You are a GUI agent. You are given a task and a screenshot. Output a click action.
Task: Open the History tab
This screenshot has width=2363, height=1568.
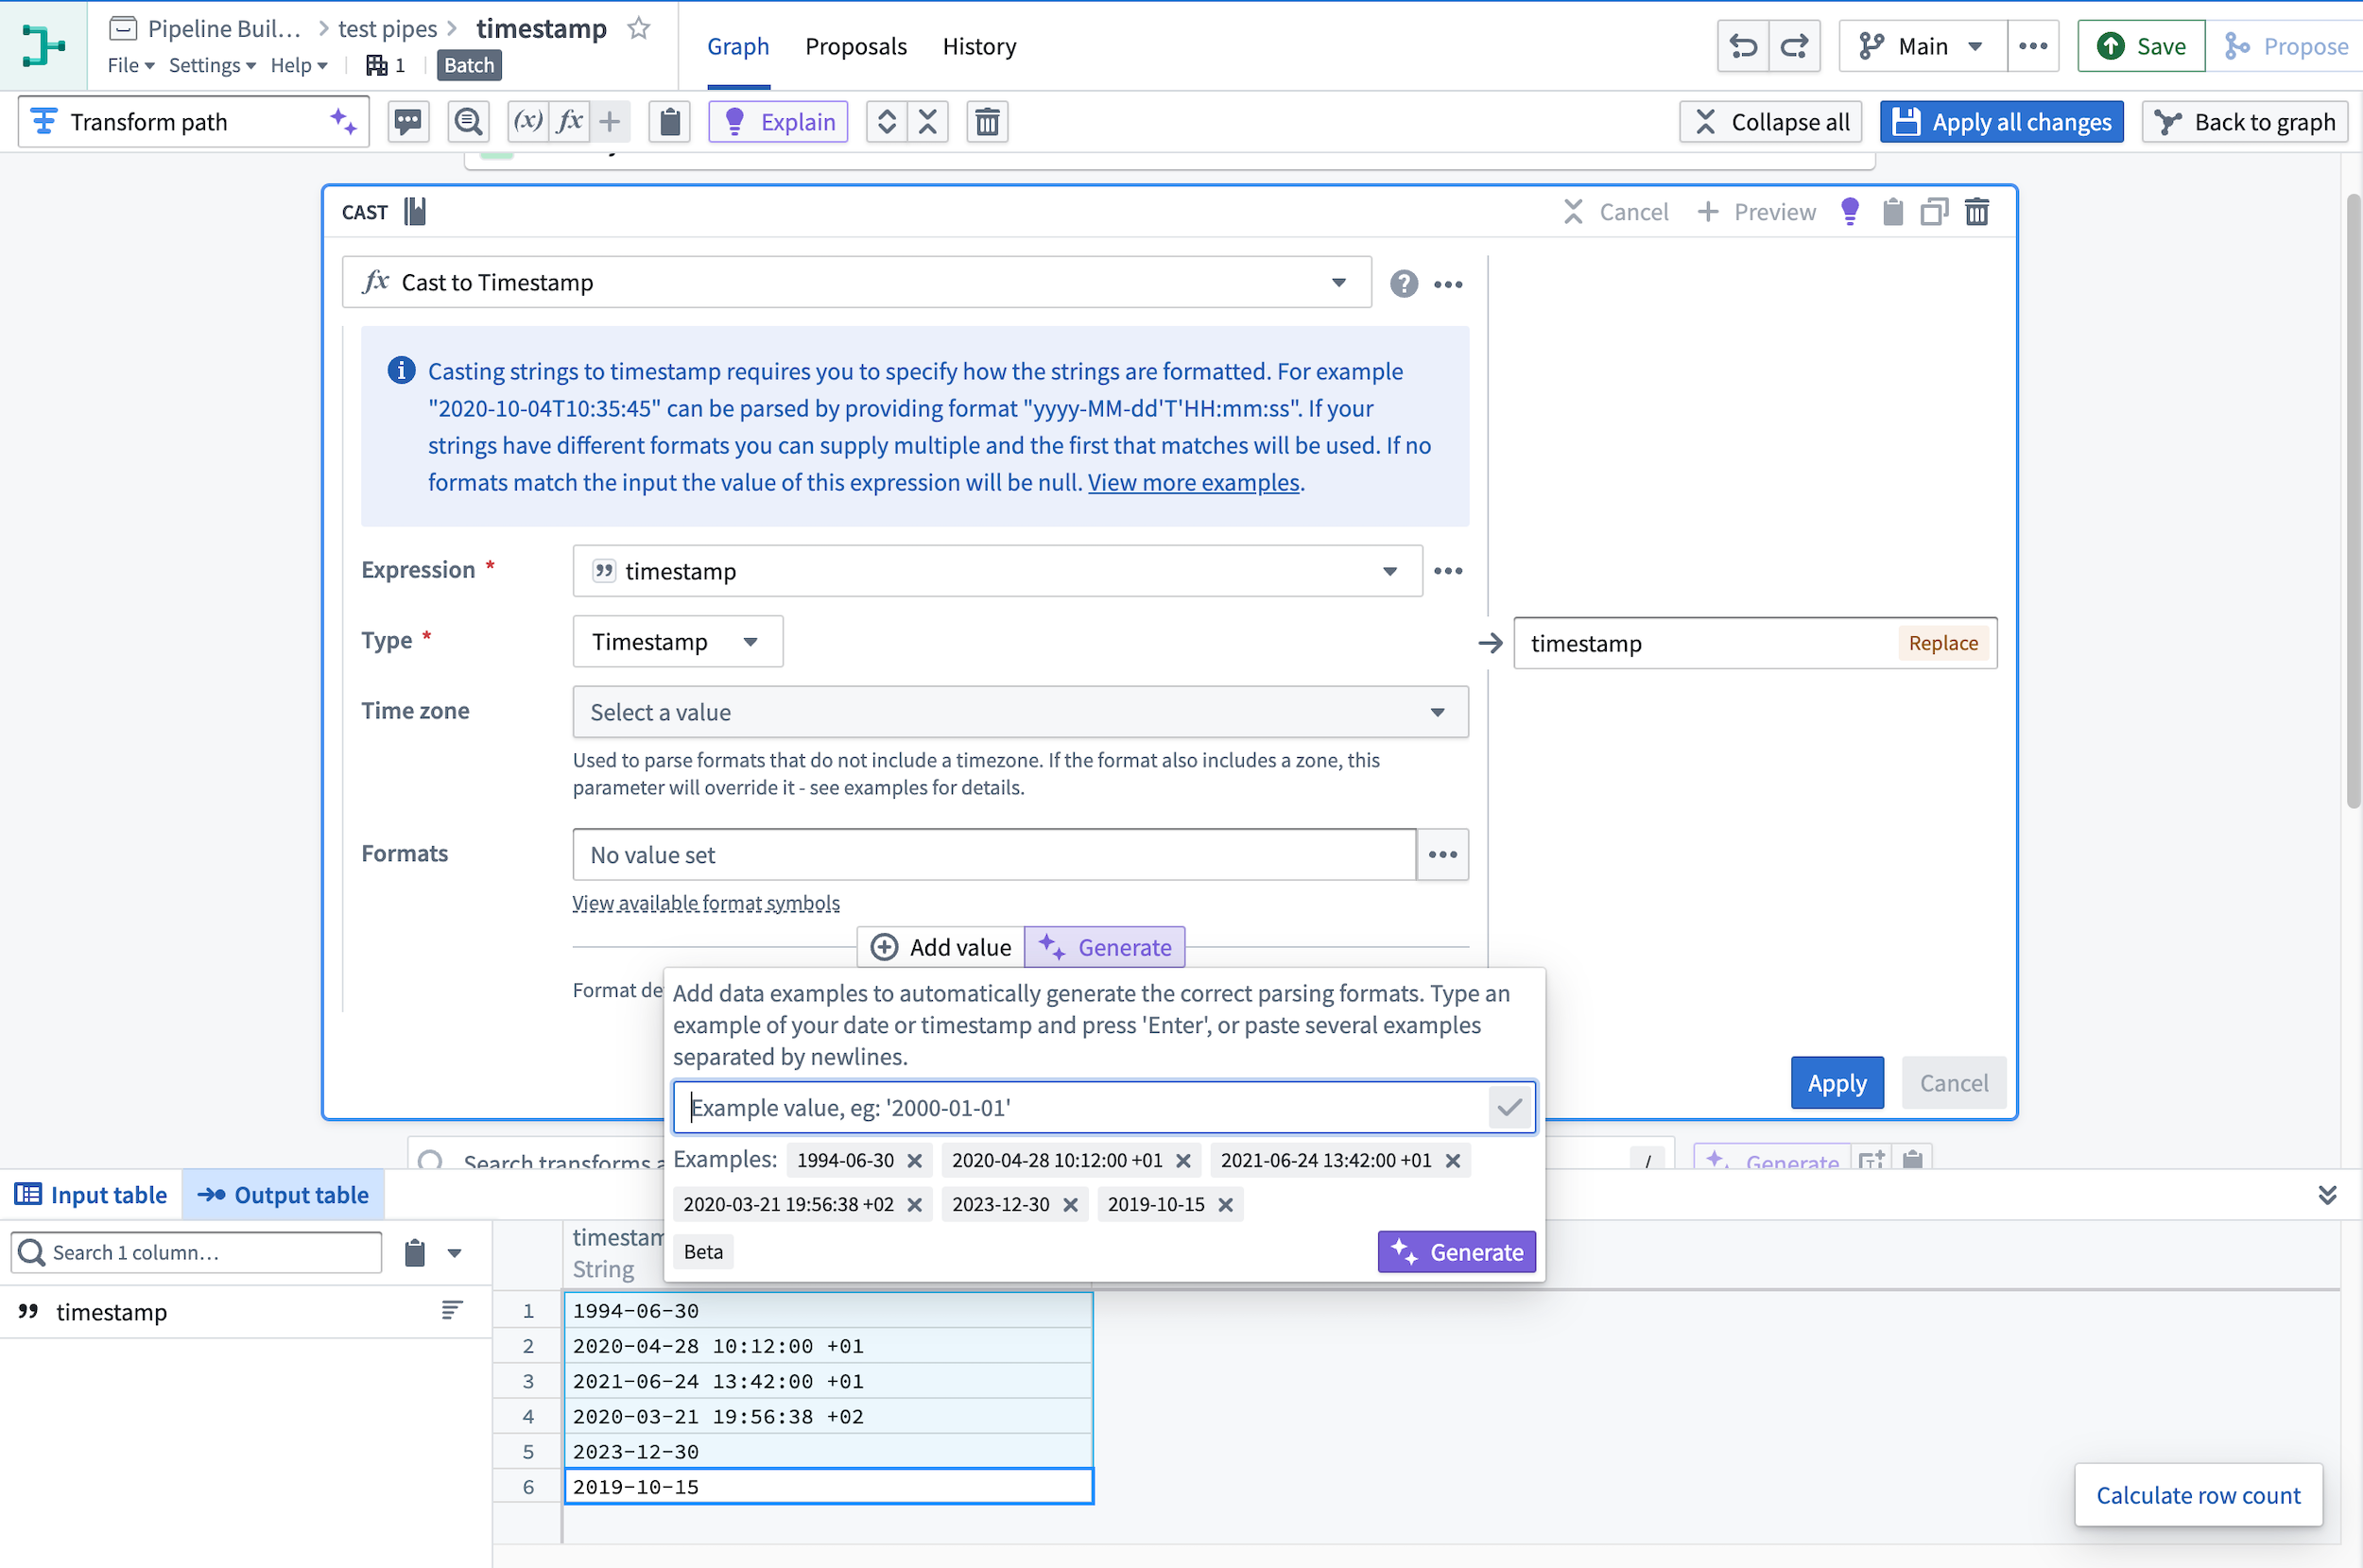pyautogui.click(x=980, y=47)
